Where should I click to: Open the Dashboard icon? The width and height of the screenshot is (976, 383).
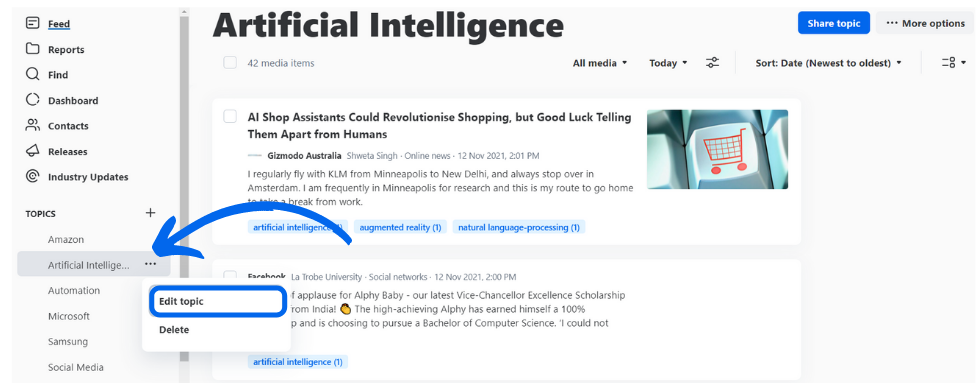pos(32,100)
